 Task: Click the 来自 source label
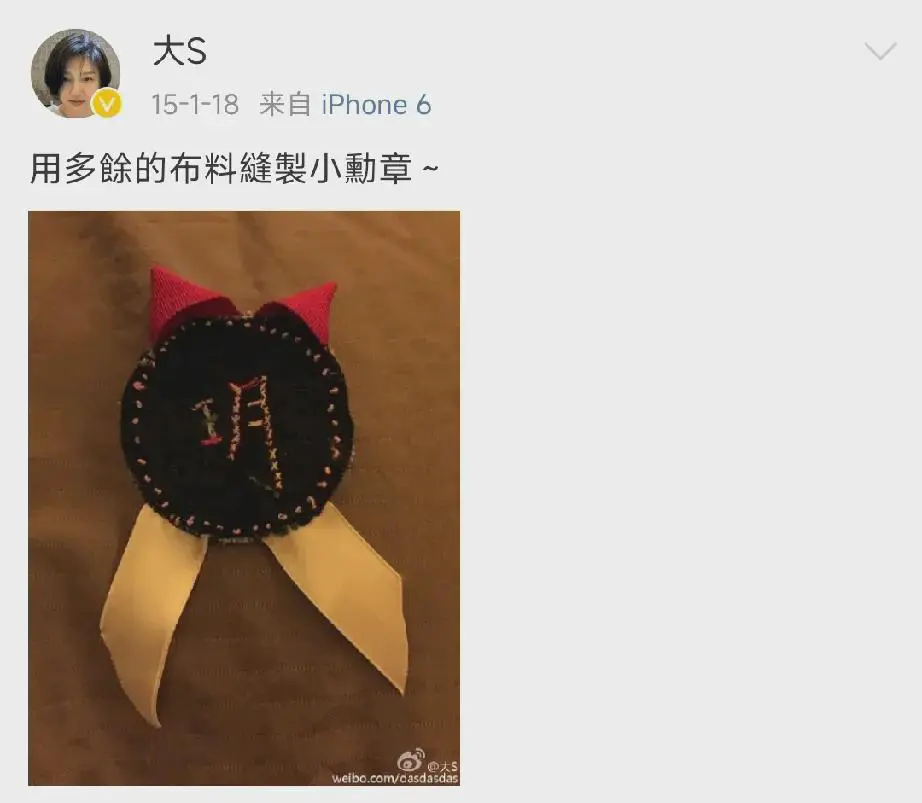(285, 105)
